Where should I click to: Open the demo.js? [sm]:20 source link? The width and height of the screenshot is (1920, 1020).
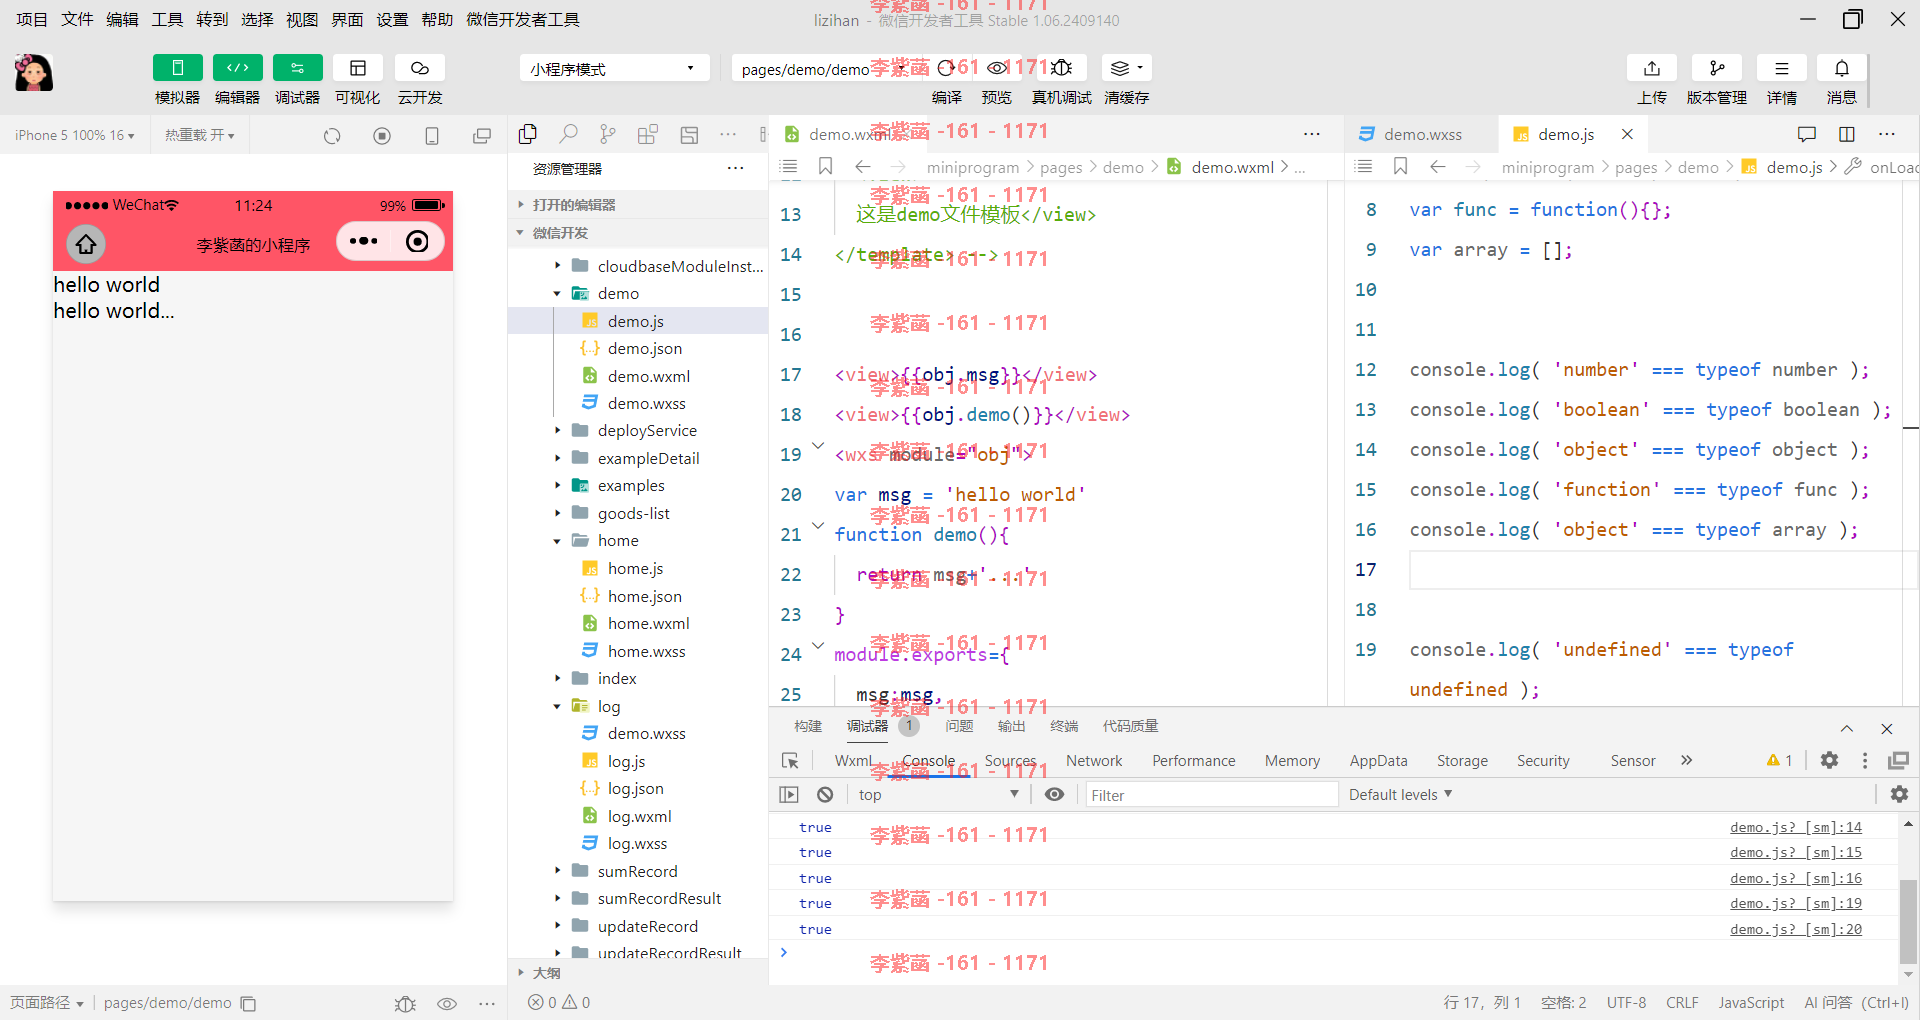point(1796,929)
